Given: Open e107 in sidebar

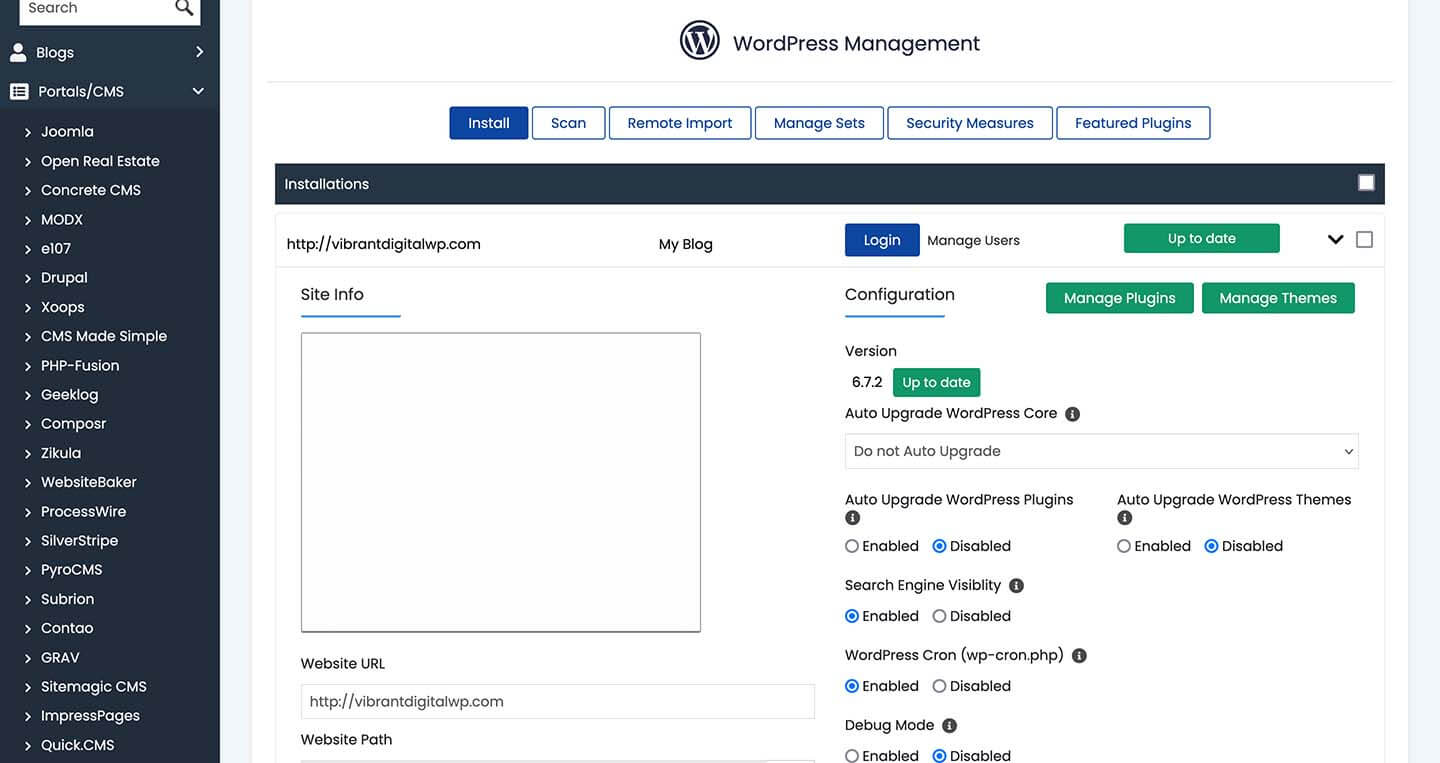Looking at the screenshot, I should click(x=55, y=249).
